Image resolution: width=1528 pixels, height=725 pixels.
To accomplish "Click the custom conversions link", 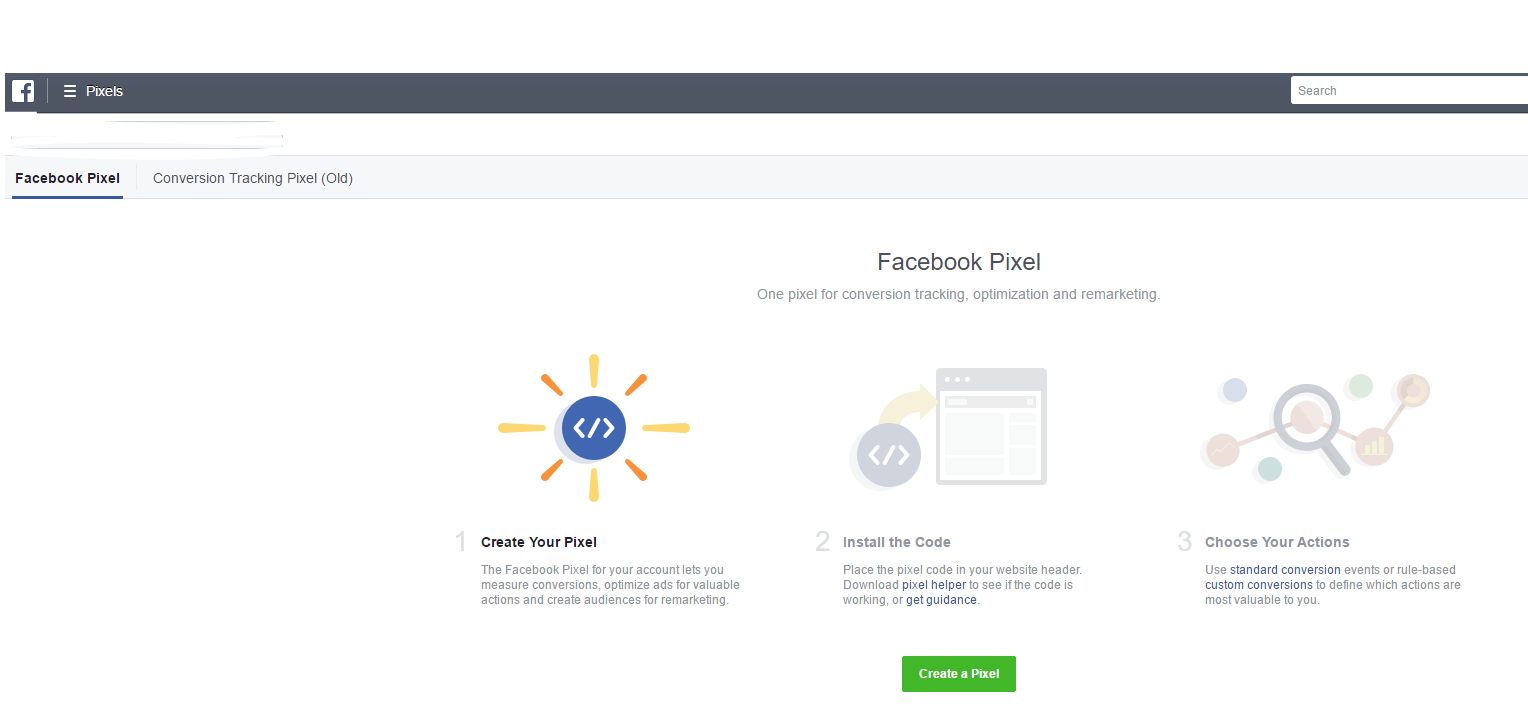I will coord(1258,584).
